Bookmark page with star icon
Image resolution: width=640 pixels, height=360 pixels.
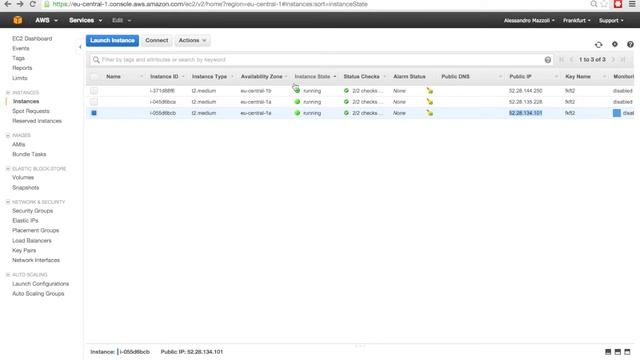click(604, 4)
